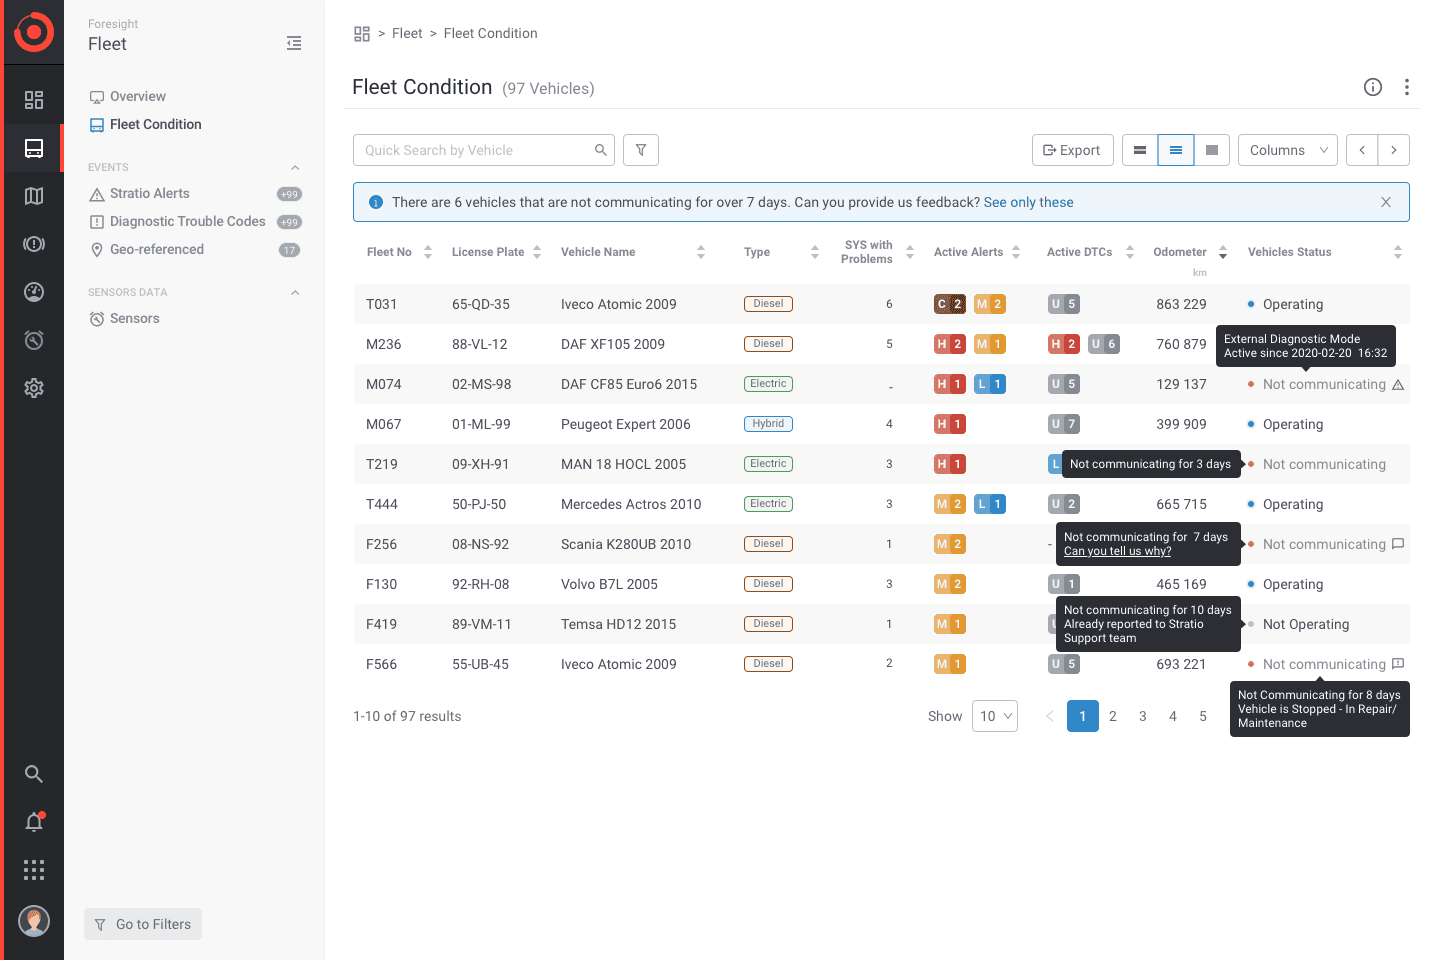Sort by Vehicle Name column
The image size is (1440, 960).
point(701,252)
